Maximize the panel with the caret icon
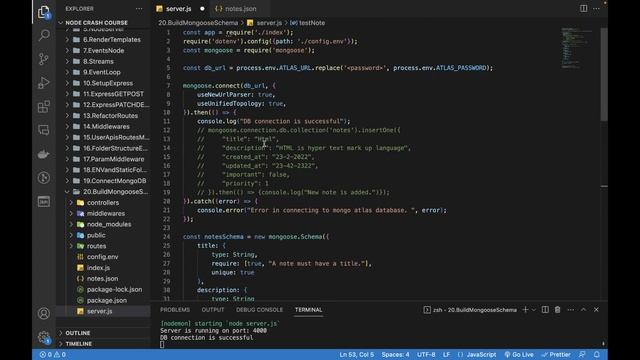Image resolution: width=640 pixels, height=360 pixels. (x=583, y=310)
